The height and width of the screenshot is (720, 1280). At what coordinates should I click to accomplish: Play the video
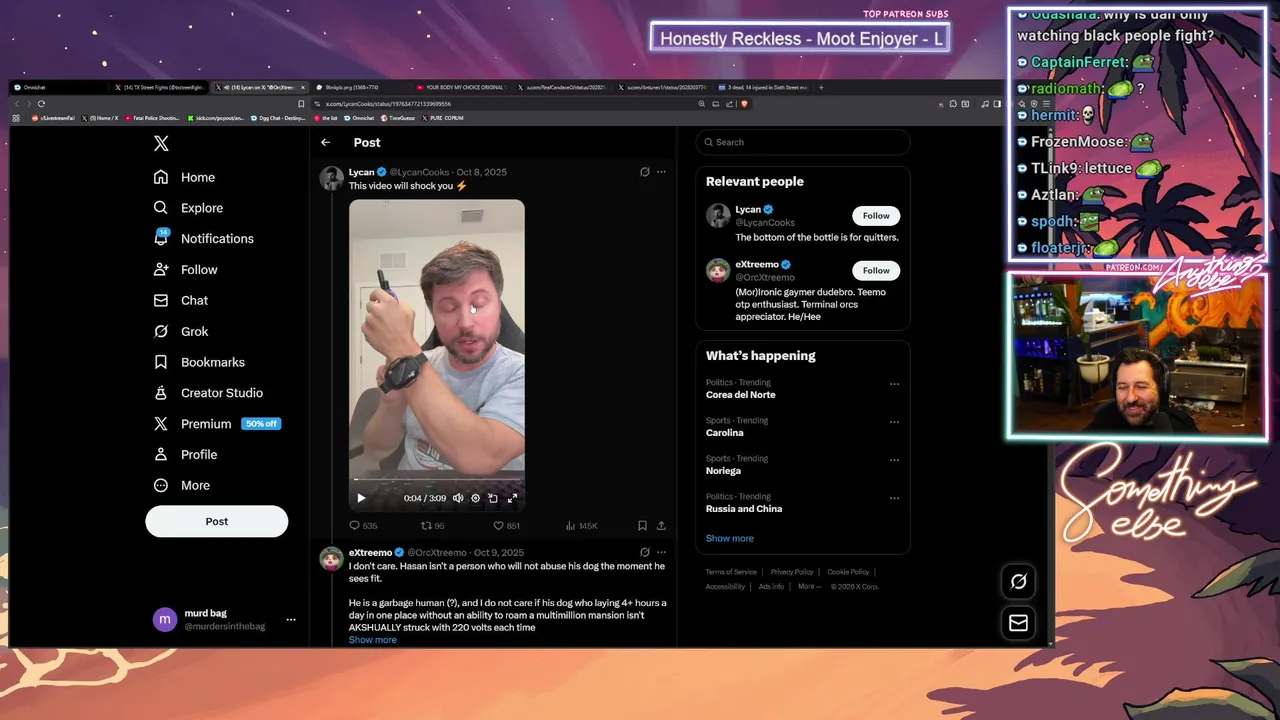pyautogui.click(x=361, y=498)
